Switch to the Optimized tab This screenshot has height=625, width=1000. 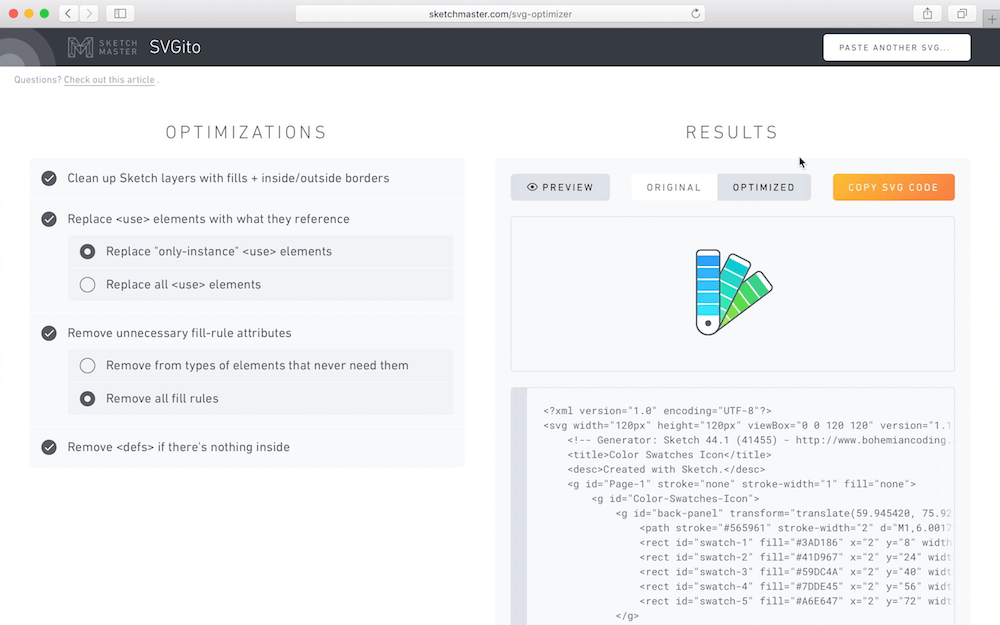pyautogui.click(x=763, y=187)
